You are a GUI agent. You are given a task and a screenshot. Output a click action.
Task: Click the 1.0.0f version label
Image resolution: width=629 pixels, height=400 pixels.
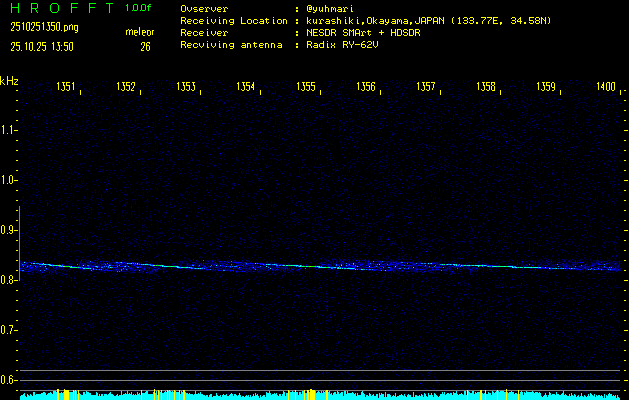[140, 8]
